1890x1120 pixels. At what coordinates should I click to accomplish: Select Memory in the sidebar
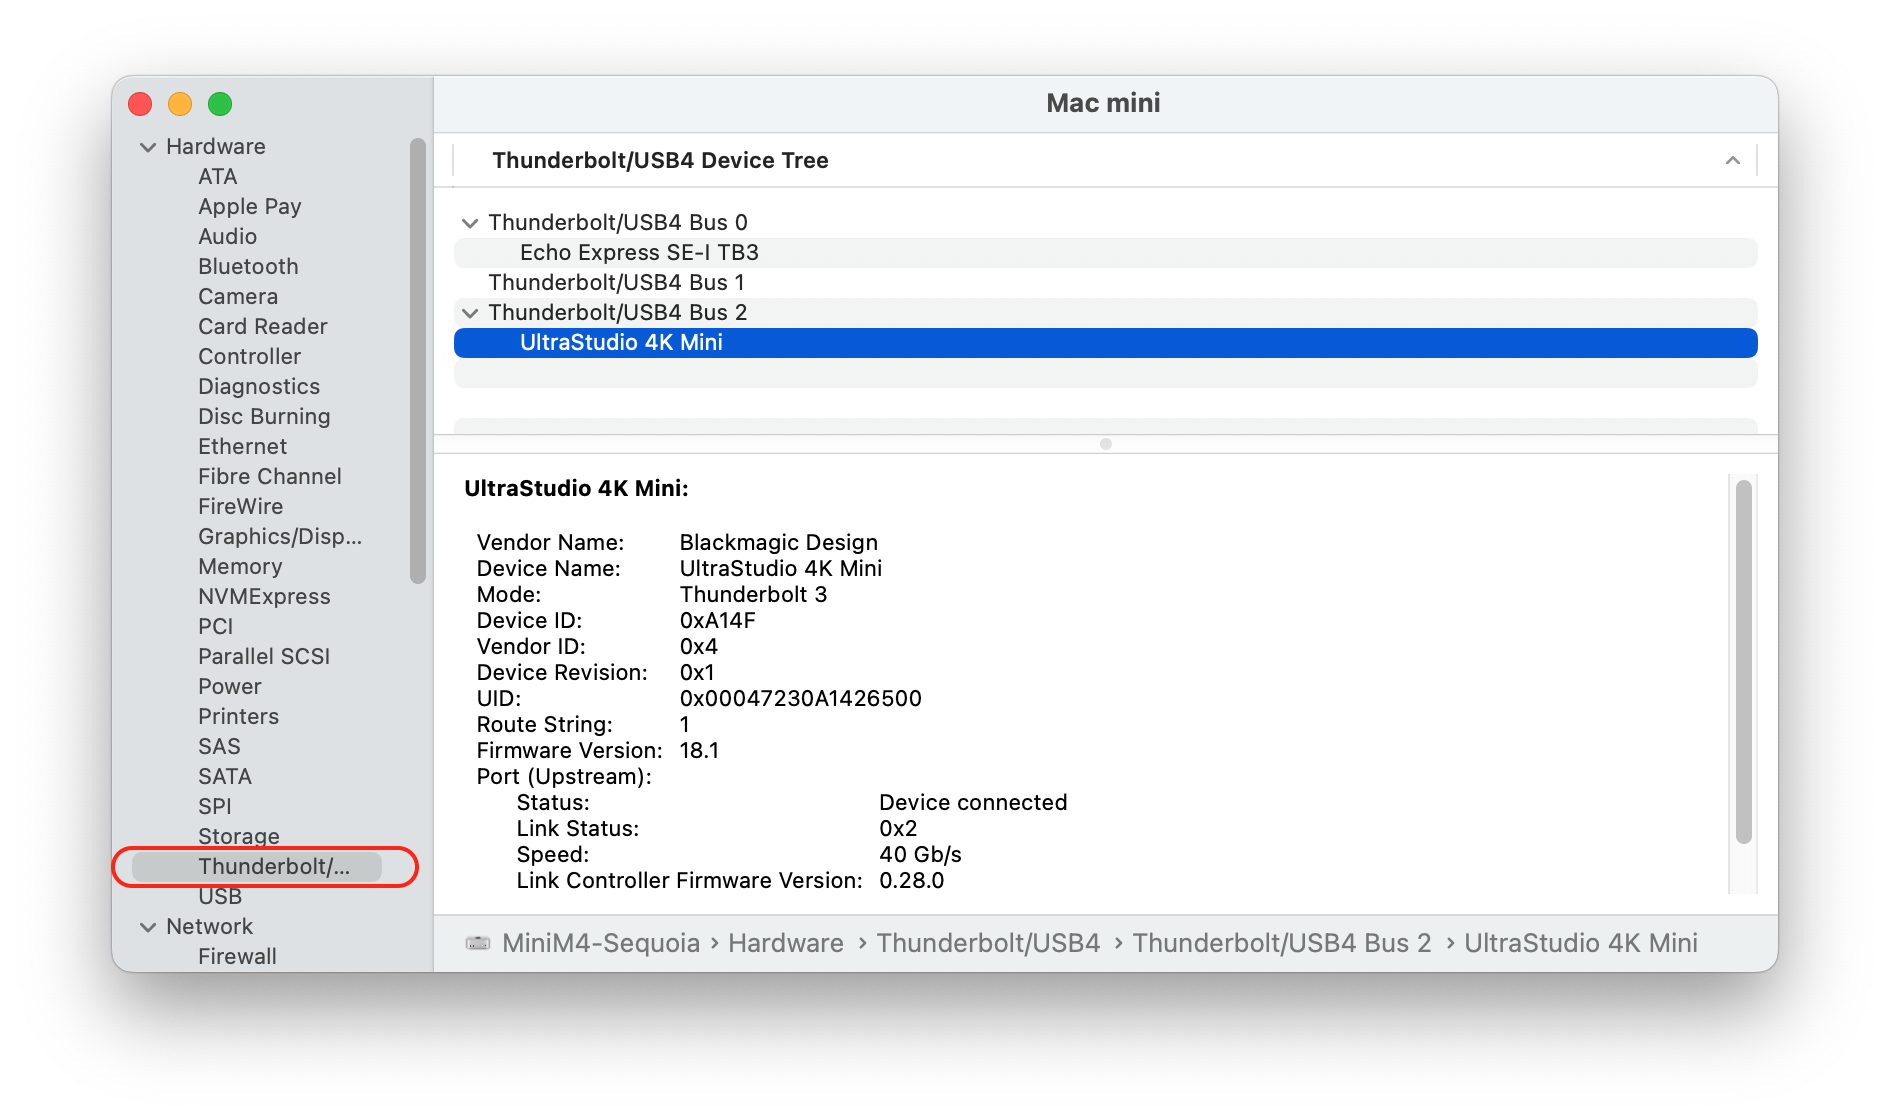240,567
